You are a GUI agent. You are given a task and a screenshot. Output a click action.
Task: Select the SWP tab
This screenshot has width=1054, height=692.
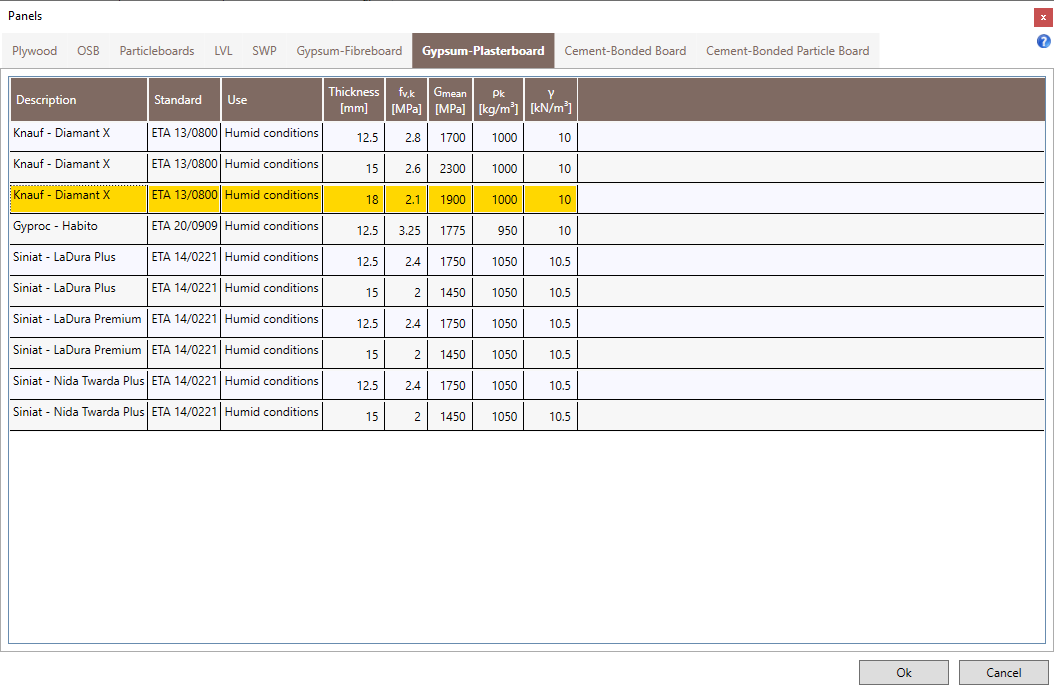pos(264,50)
